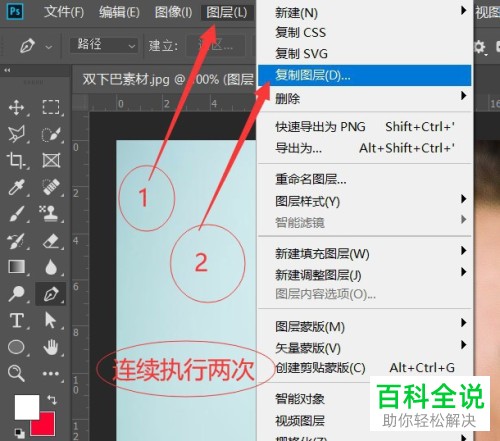Expand the 矢量蒙版(V) submenu
Viewport: 500px width, 441px height.
click(463, 344)
